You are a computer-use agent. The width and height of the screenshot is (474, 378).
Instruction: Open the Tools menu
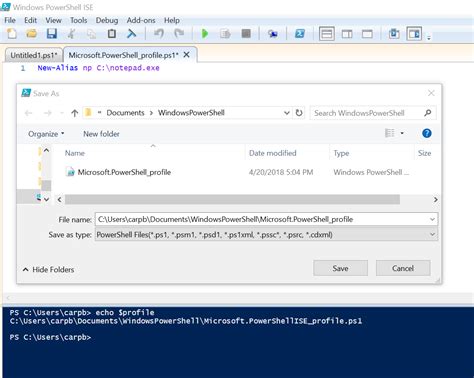click(78, 20)
